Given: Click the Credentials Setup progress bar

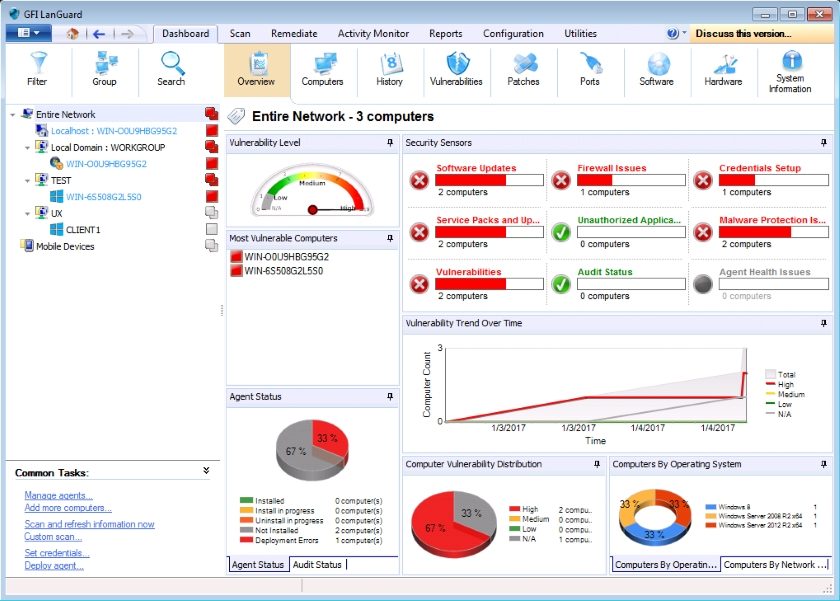Looking at the screenshot, I should tap(774, 180).
